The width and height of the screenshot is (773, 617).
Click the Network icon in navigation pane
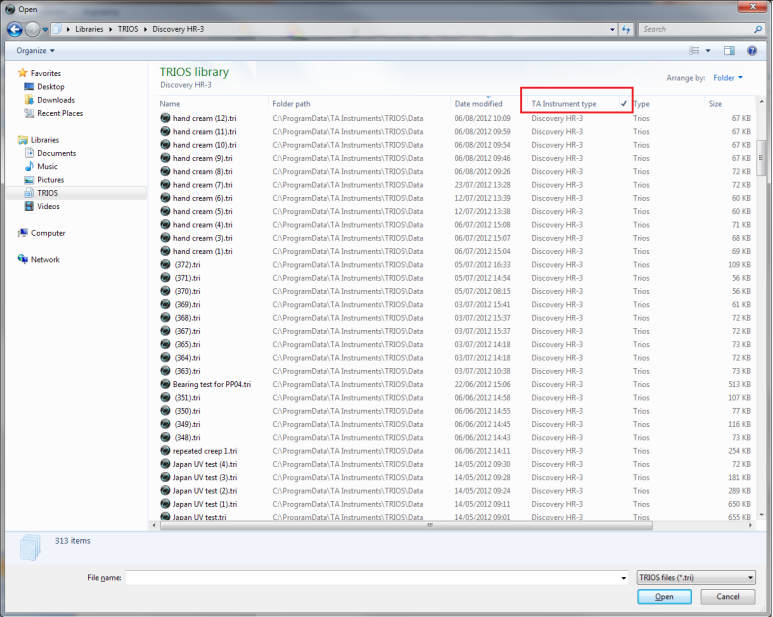point(23,259)
